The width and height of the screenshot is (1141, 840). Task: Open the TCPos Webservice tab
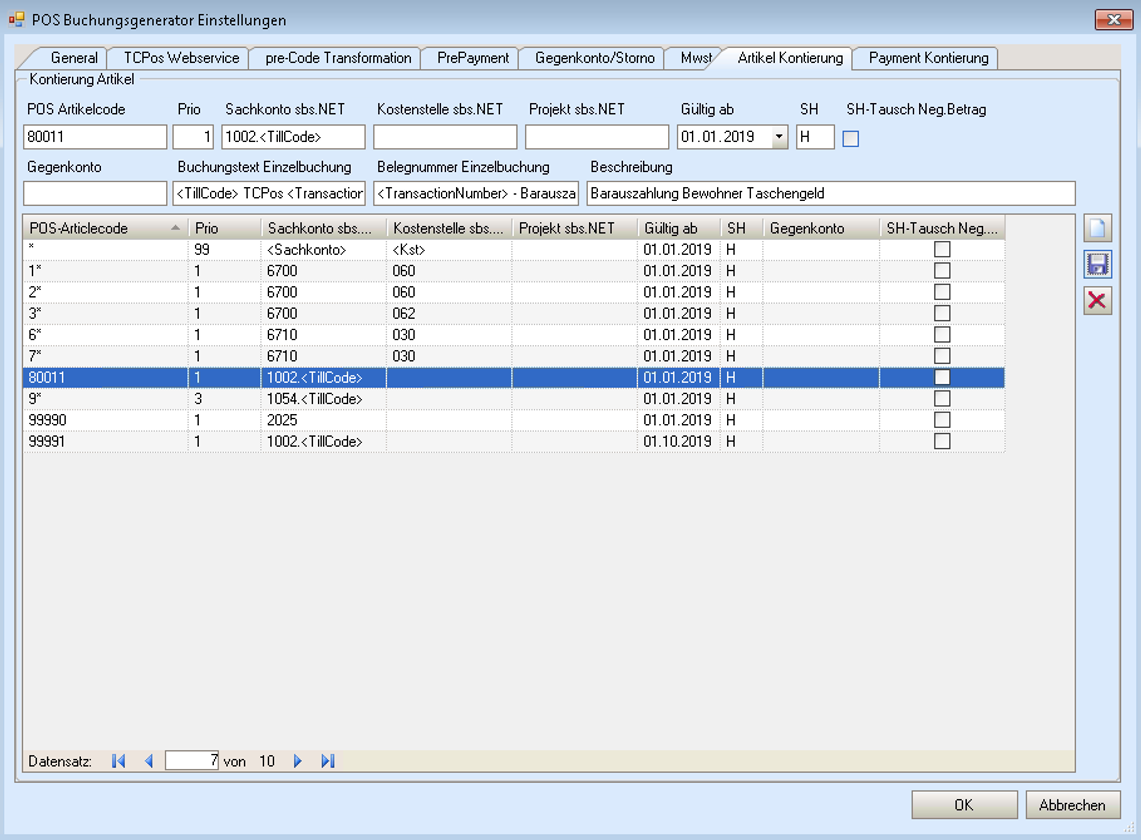[x=181, y=58]
